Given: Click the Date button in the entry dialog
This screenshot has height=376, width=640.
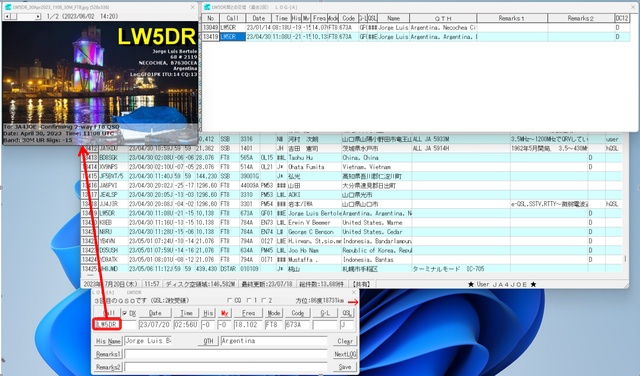Looking at the screenshot, I should coord(155,313).
